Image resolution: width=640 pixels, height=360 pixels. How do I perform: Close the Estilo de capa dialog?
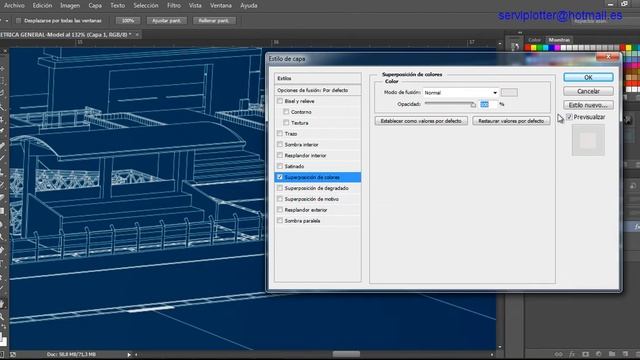pos(608,57)
